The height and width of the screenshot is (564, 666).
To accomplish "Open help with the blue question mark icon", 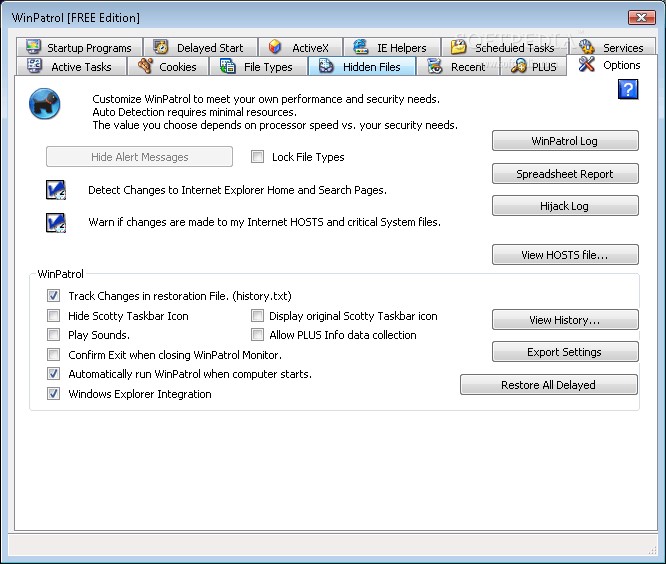I will [628, 90].
